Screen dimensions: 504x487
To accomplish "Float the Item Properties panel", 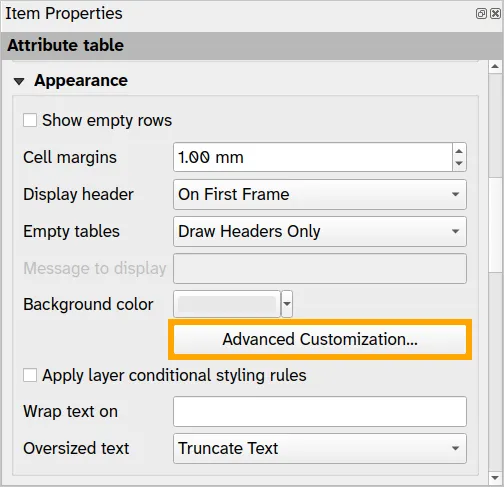I will click(481, 14).
